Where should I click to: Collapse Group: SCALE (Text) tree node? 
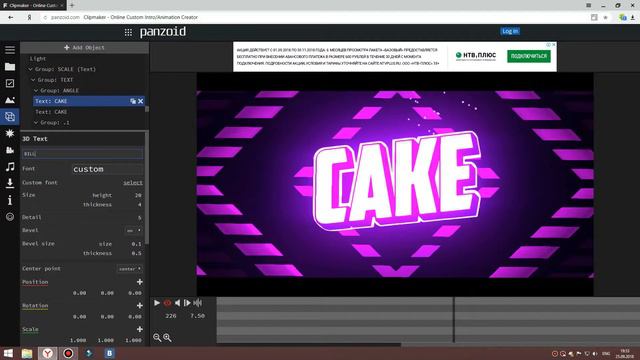(31, 69)
